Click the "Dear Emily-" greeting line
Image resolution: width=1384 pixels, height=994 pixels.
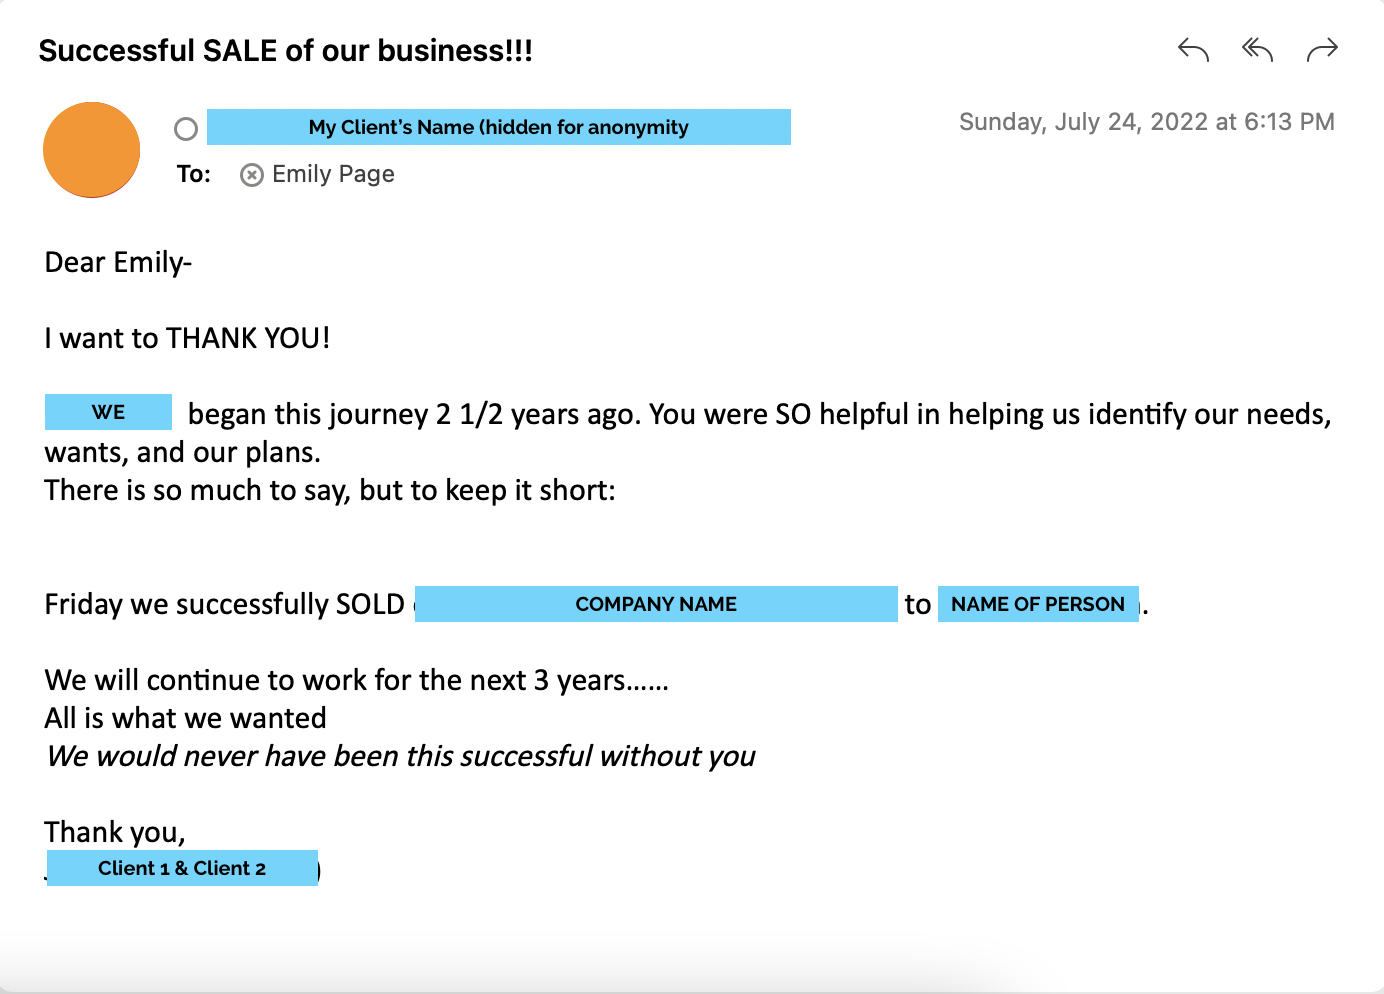118,262
